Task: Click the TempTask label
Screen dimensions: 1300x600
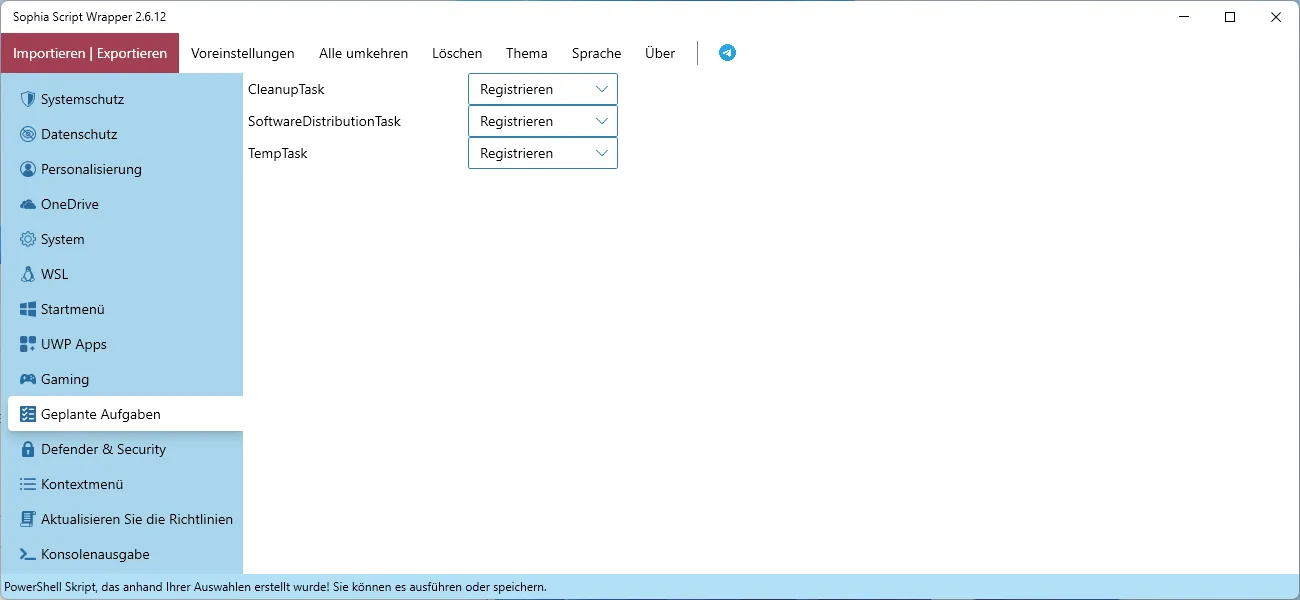Action: (278, 153)
